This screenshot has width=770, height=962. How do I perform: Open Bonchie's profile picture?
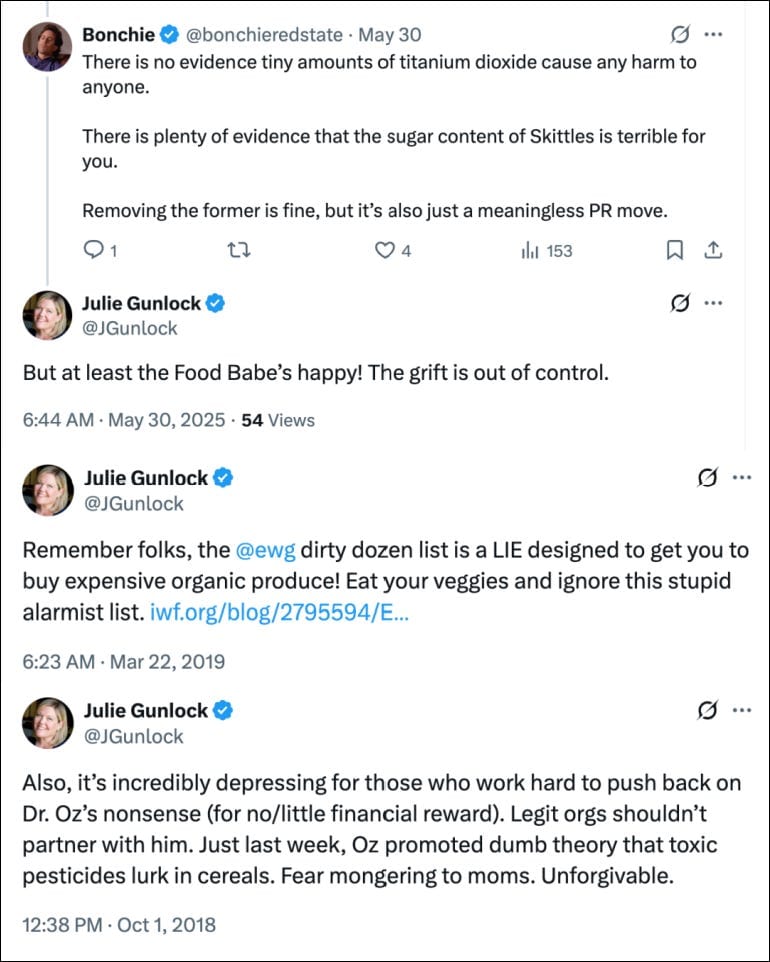pyautogui.click(x=47, y=47)
